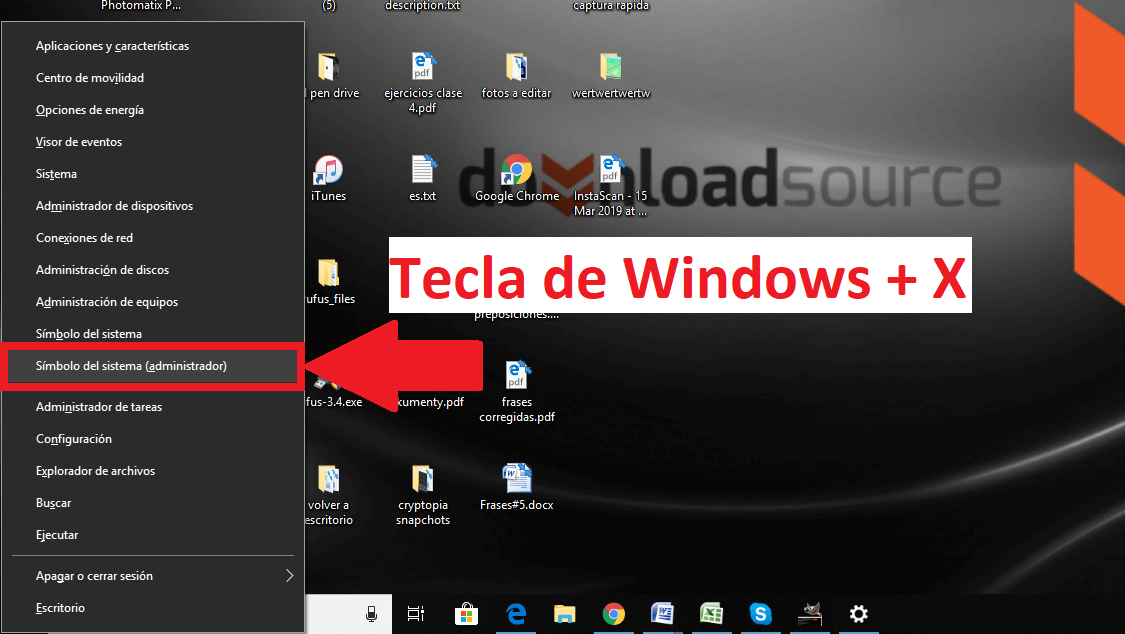The image size is (1125, 634).
Task: Click the Photomatix P... label
Action: click(x=141, y=6)
